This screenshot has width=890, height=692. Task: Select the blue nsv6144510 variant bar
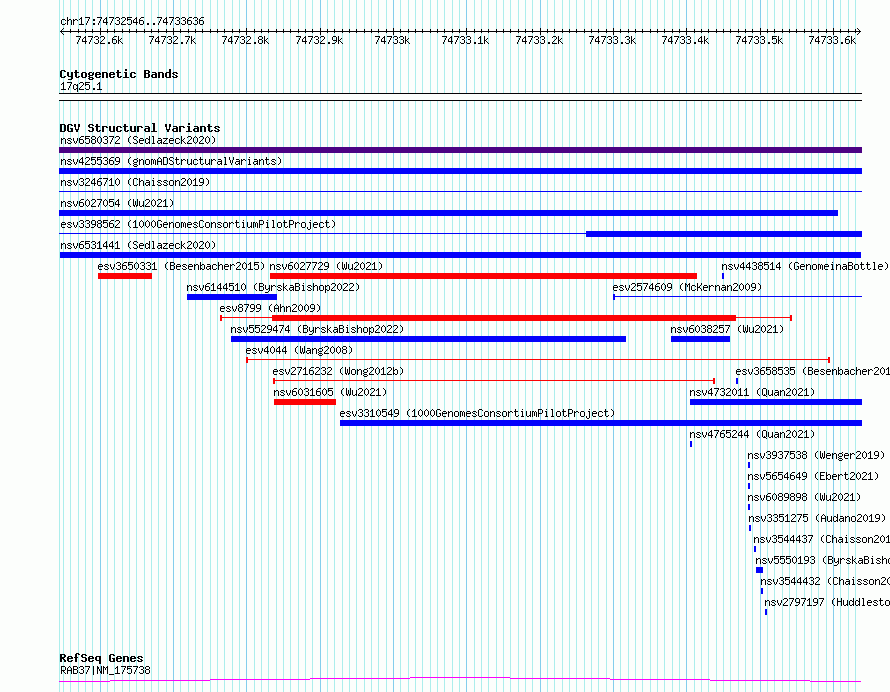coord(232,297)
